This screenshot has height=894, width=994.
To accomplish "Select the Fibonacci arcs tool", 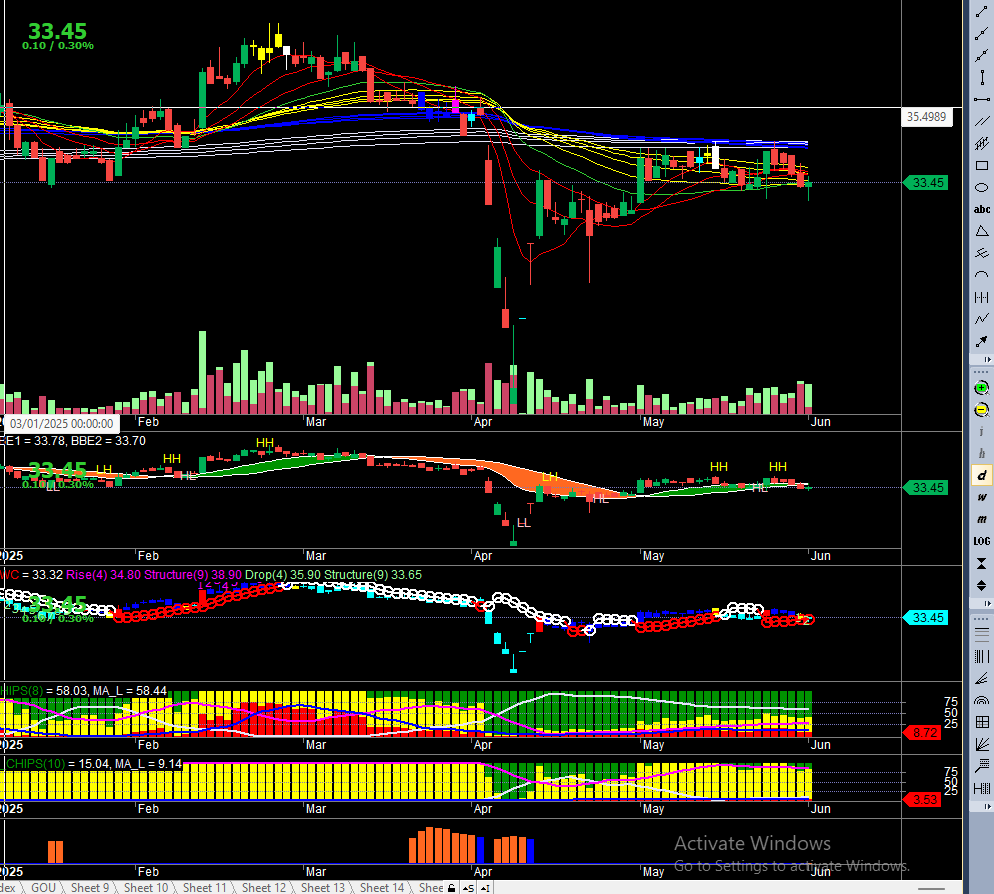I will [981, 700].
